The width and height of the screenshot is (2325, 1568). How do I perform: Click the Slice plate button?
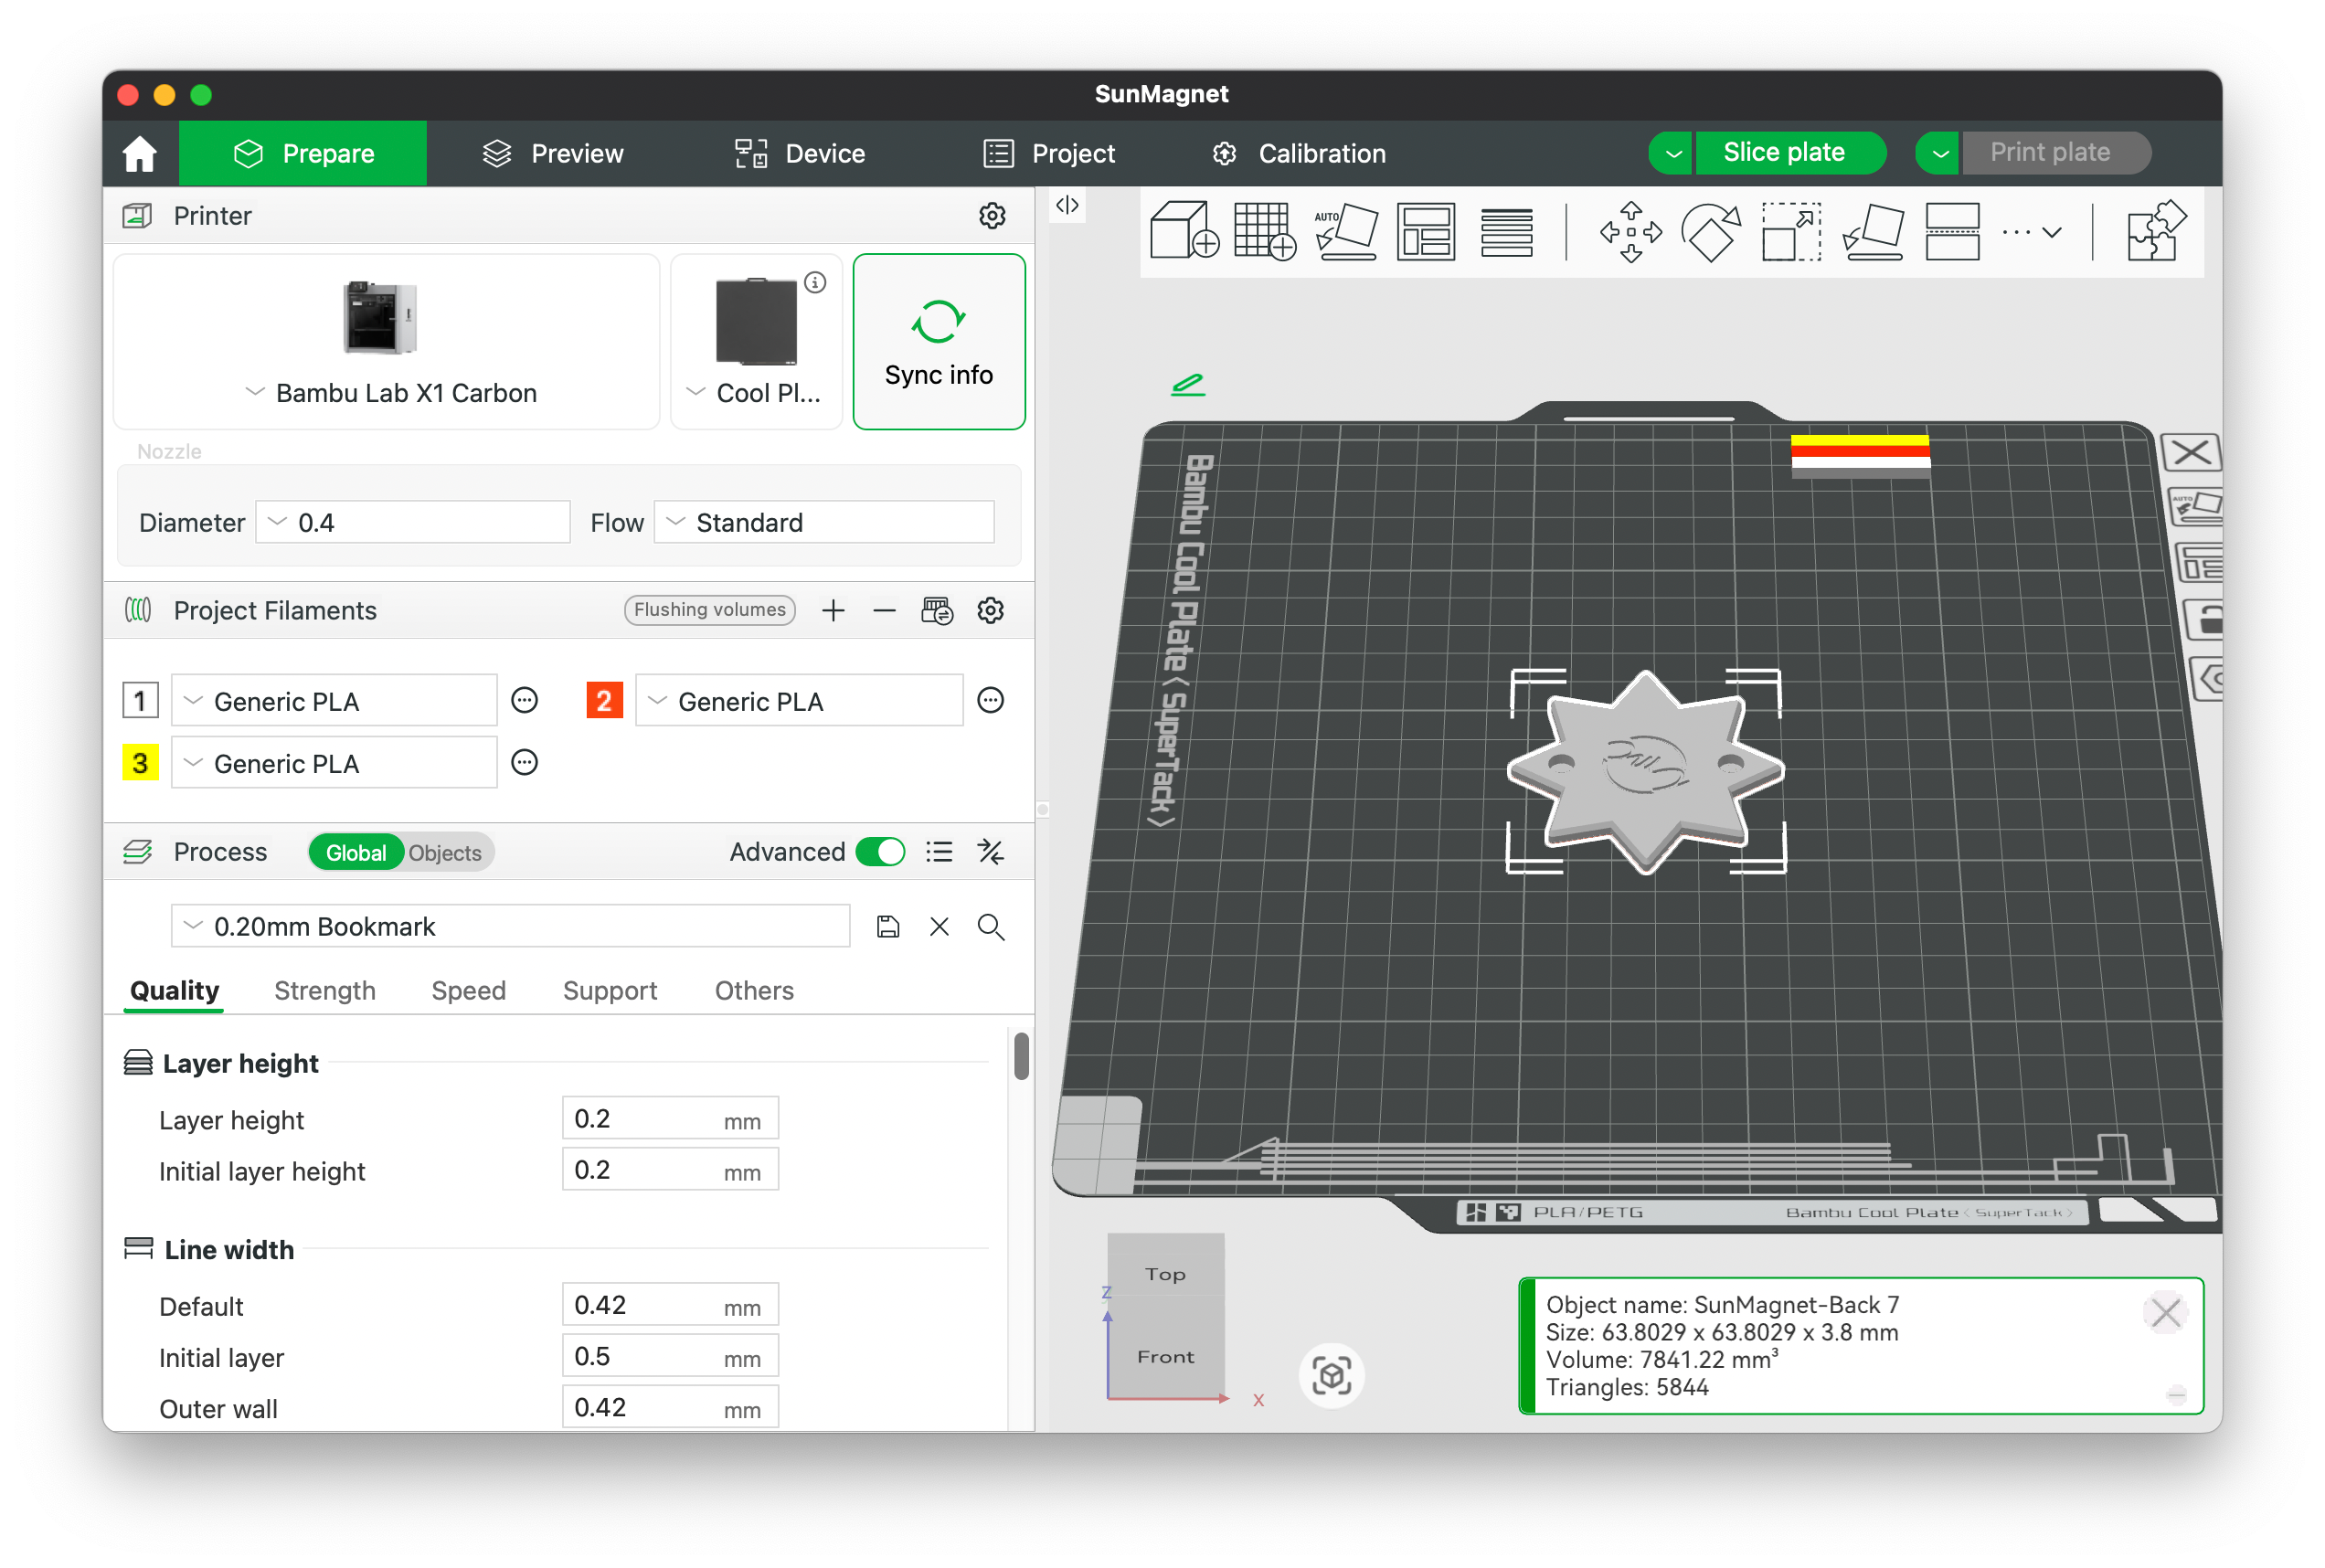(x=1790, y=153)
